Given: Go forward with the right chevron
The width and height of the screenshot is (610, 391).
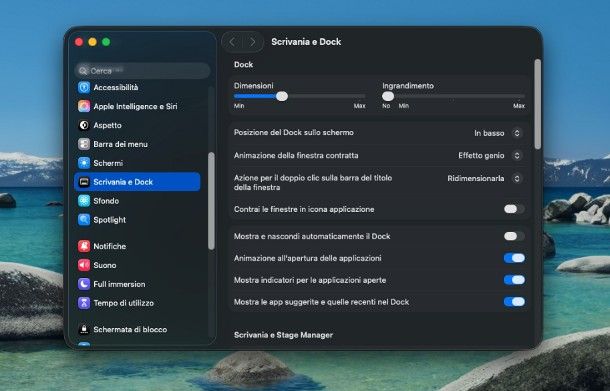Looking at the screenshot, I should pyautogui.click(x=253, y=42).
